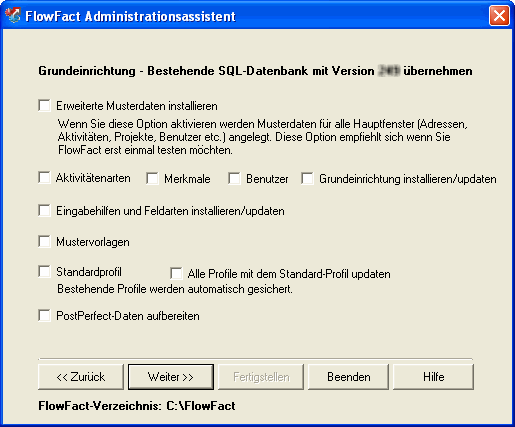This screenshot has height=427, width=515.
Task: Open Hilfe for this wizard
Action: (433, 377)
